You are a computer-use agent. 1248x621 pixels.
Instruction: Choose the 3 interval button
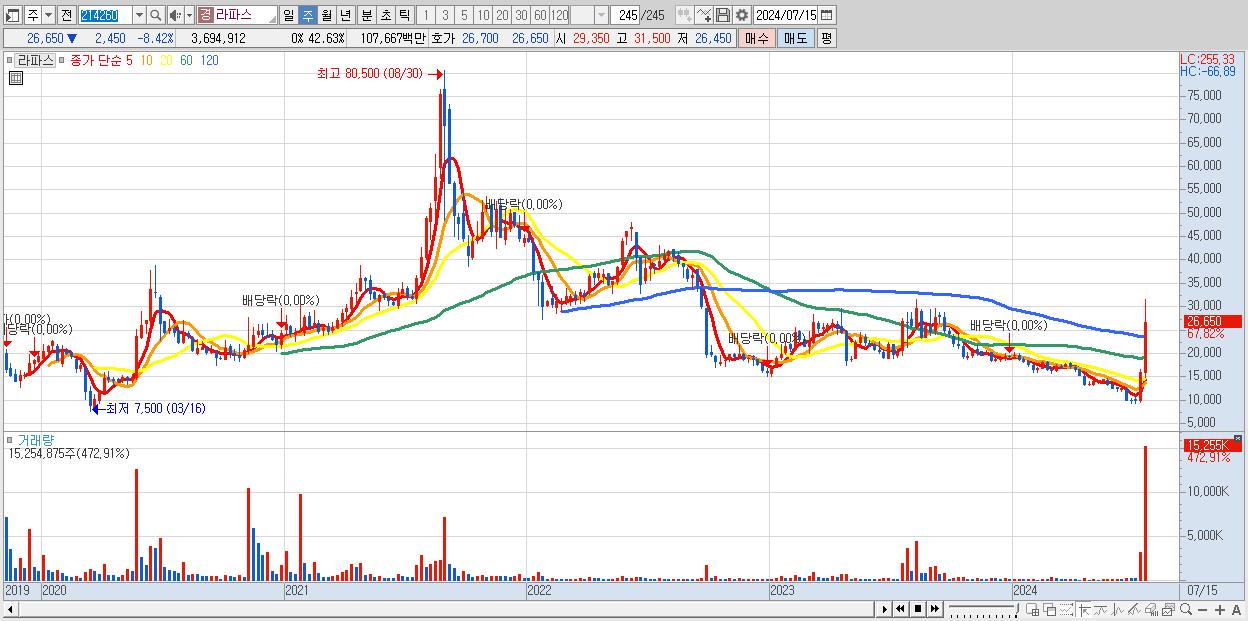click(x=445, y=15)
